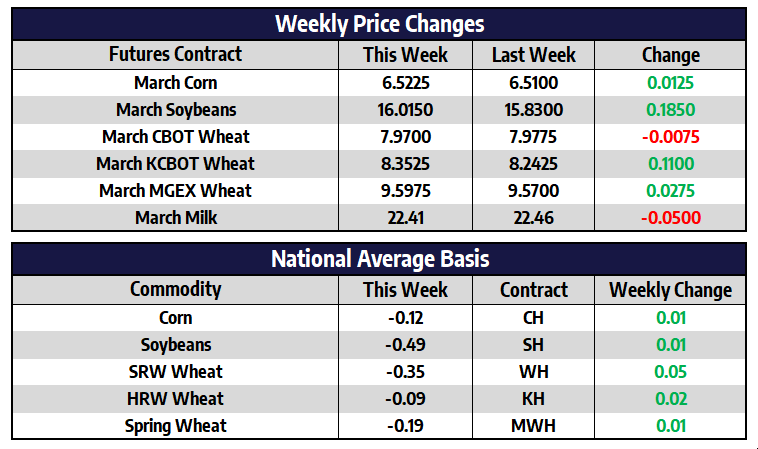Select the March Milk change value -0.0500
Viewport: 758px width, 449px height.
pos(670,217)
